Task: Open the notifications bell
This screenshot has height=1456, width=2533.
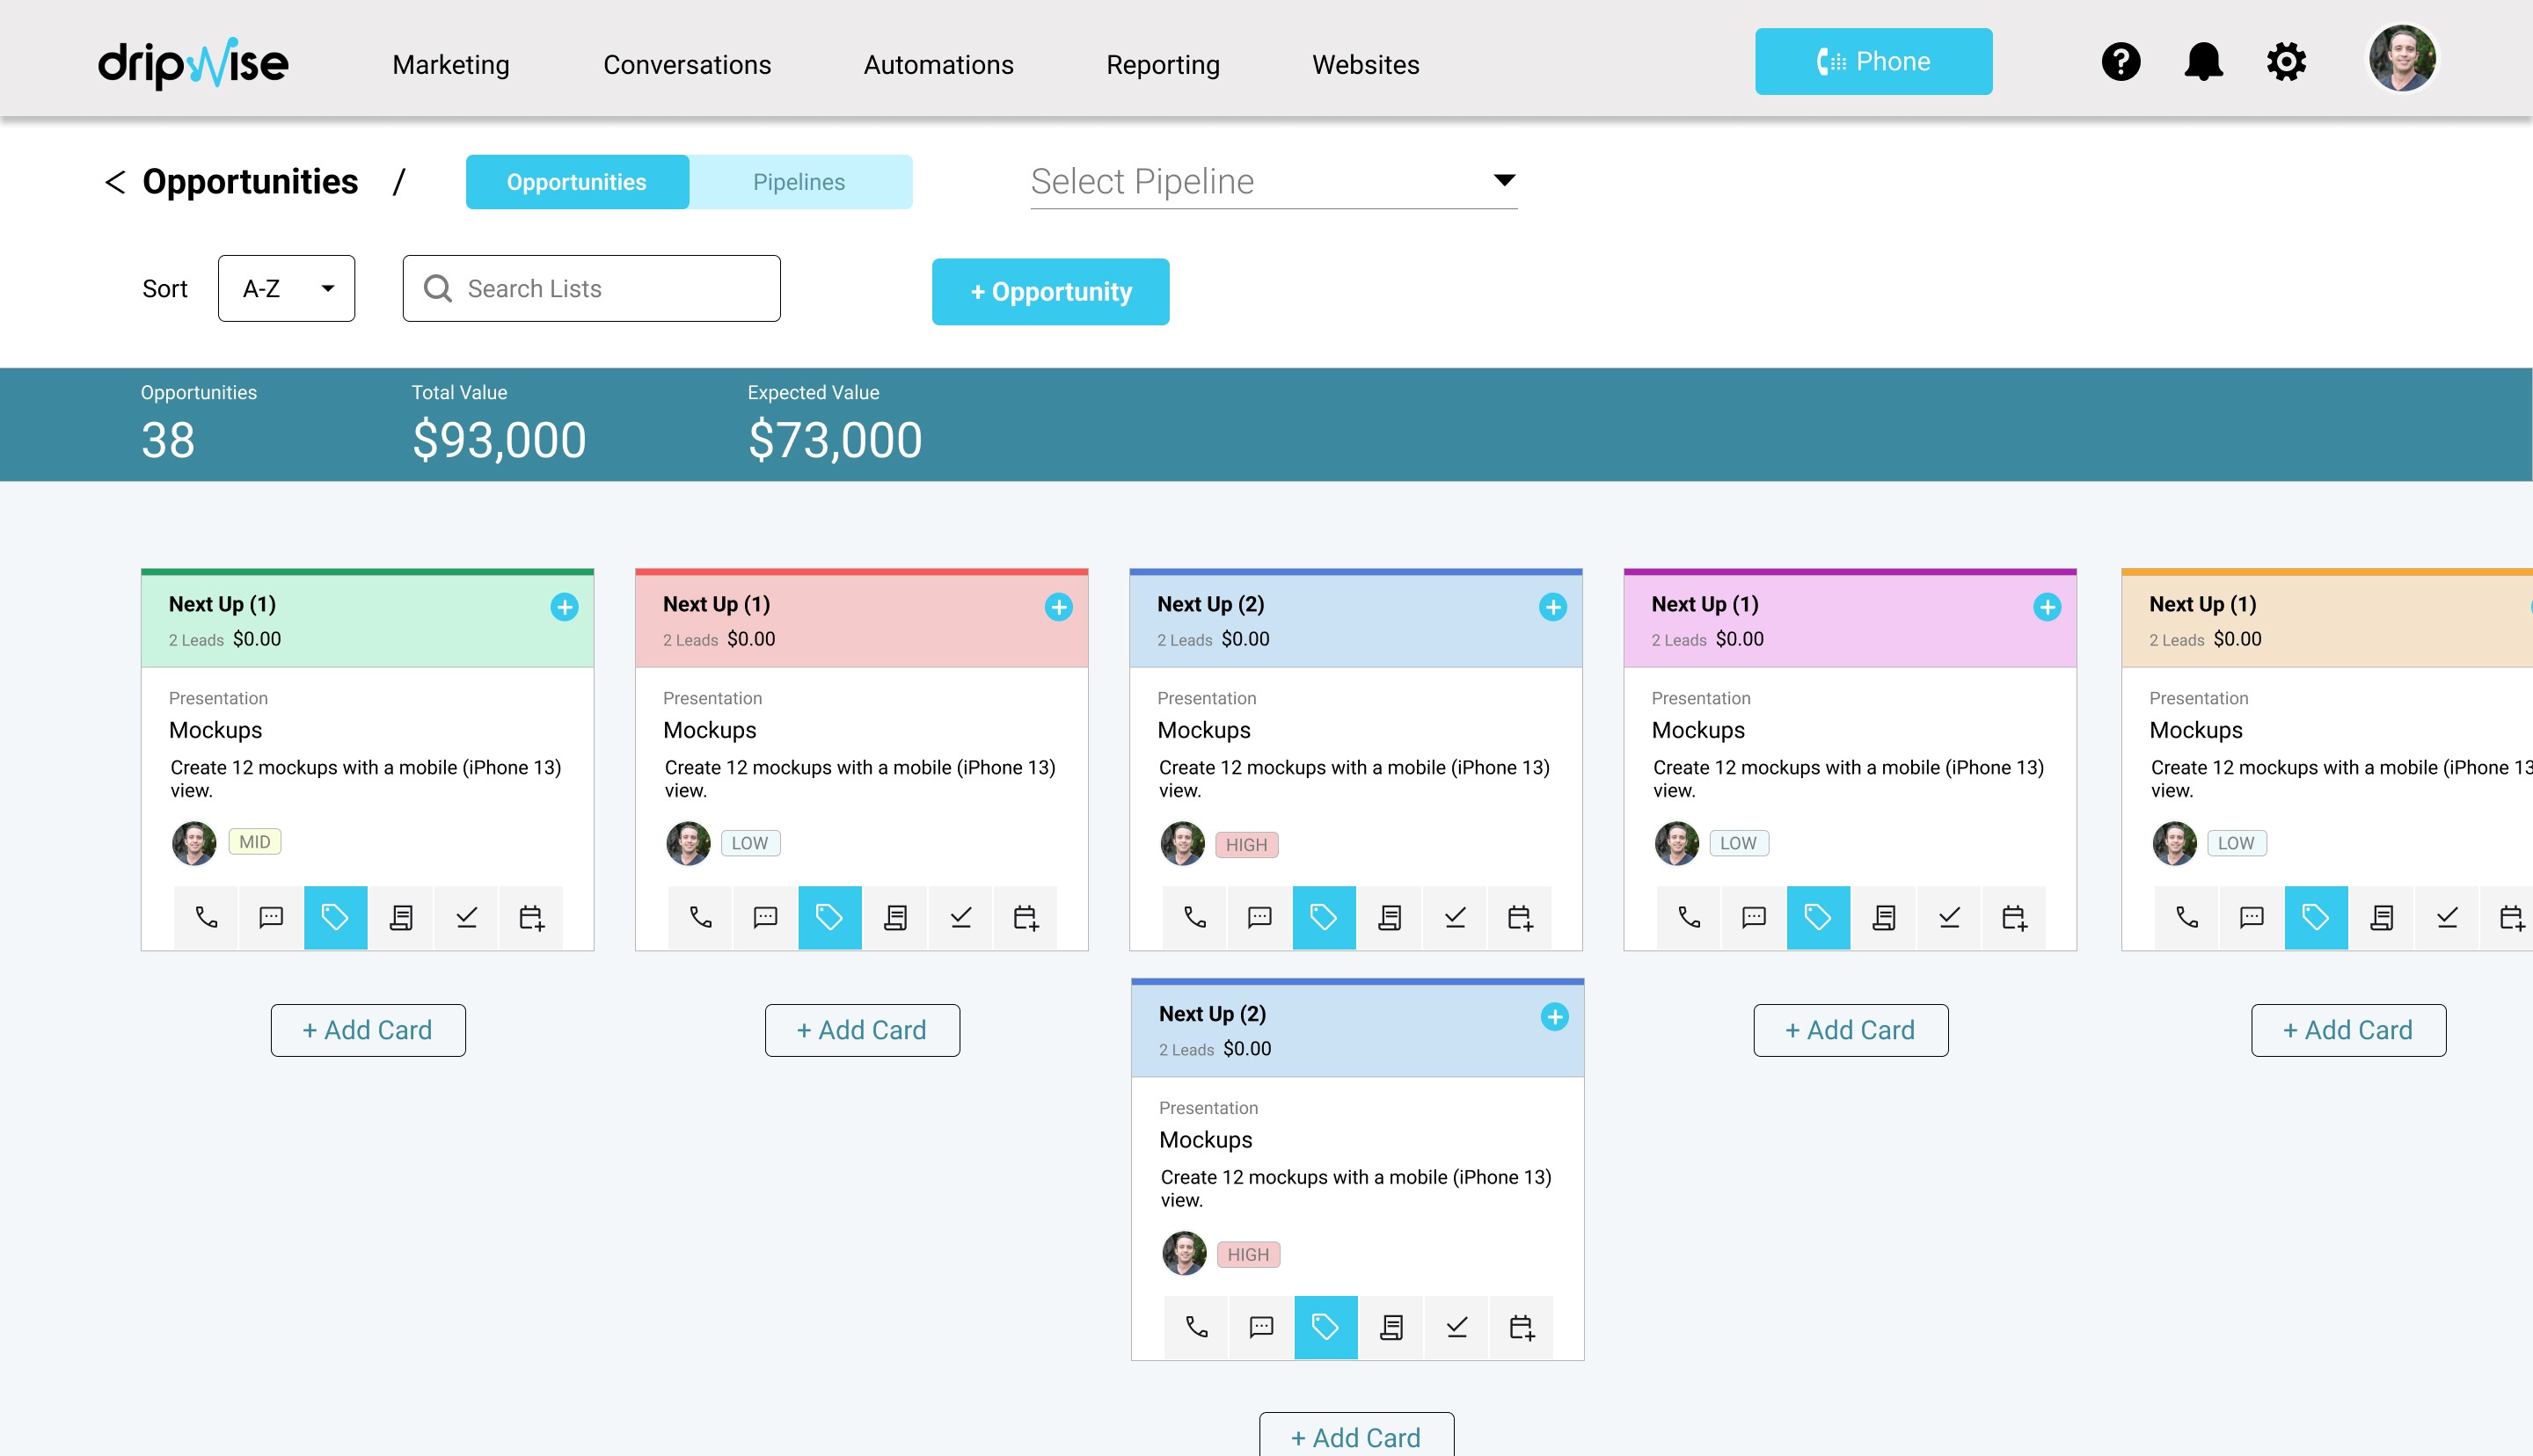Action: tap(2203, 62)
